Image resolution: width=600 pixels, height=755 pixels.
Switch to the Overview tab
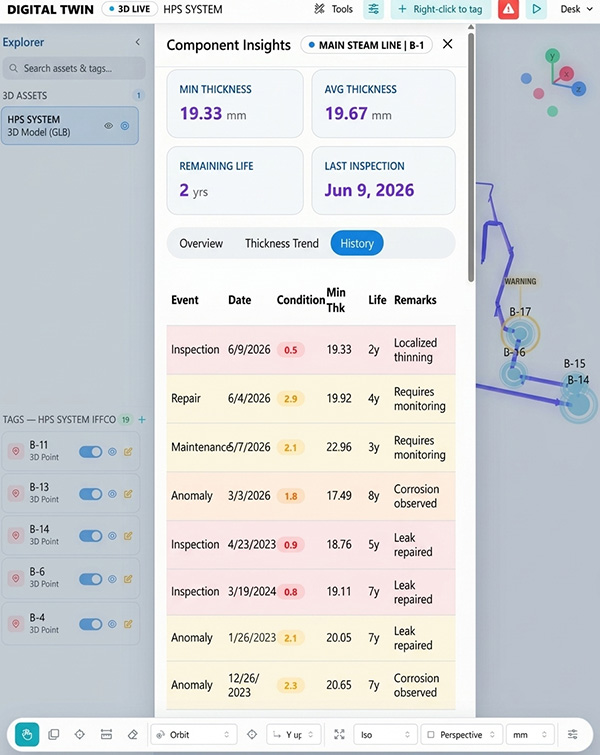(x=201, y=243)
